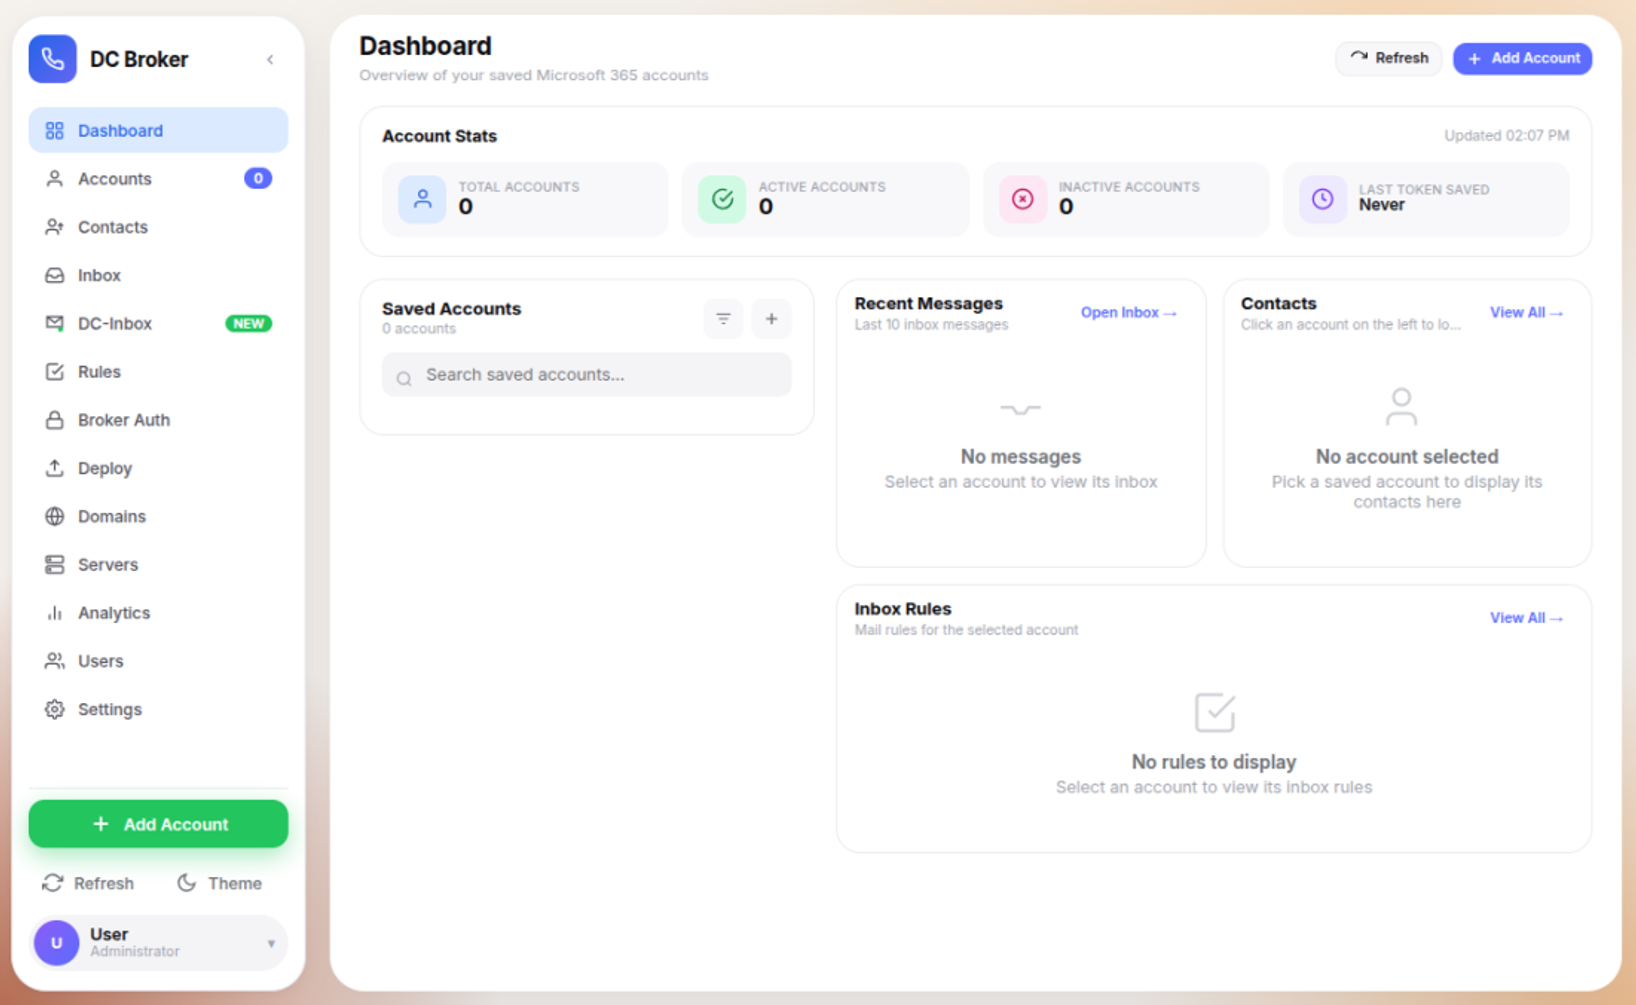The height and width of the screenshot is (1005, 1636).
Task: Open Analytics from the sidebar
Action: 158,613
